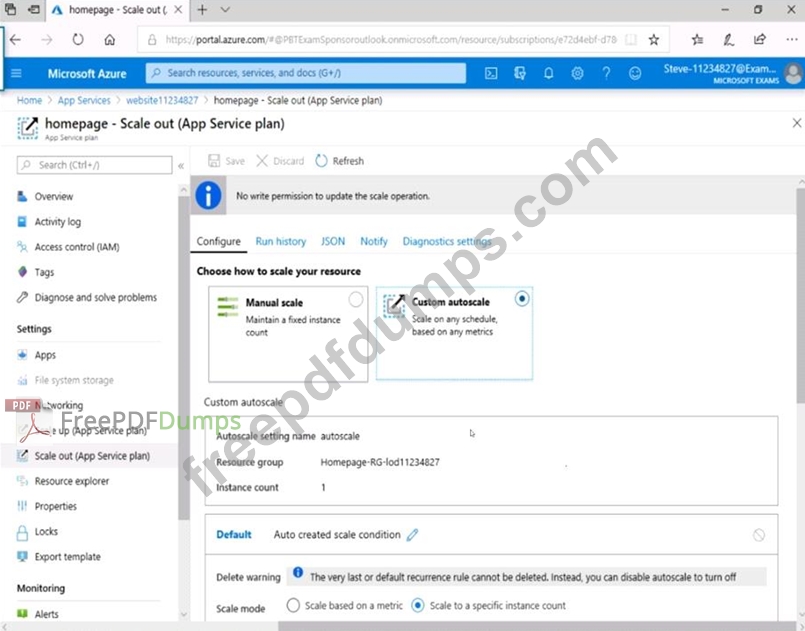Viewport: 805px width, 631px height.
Task: Open the Azure portal hamburger menu
Action: (x=16, y=73)
